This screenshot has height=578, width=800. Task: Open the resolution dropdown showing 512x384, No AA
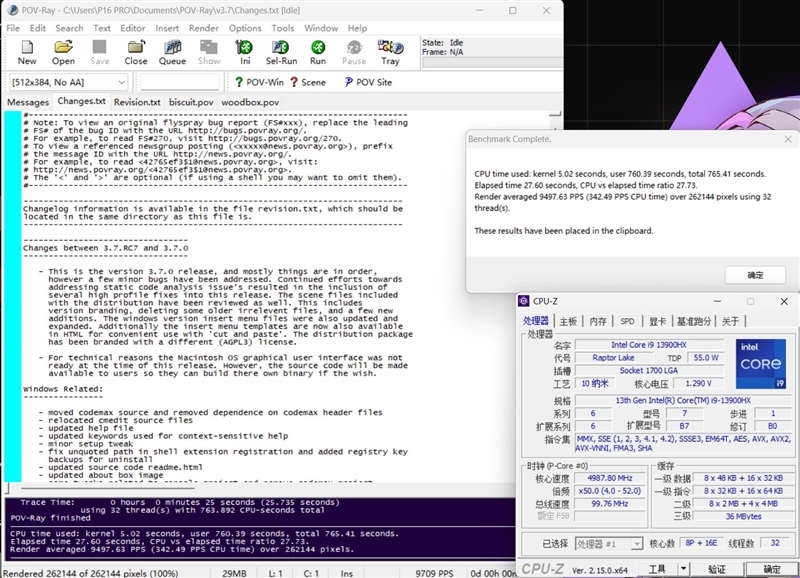pos(68,82)
